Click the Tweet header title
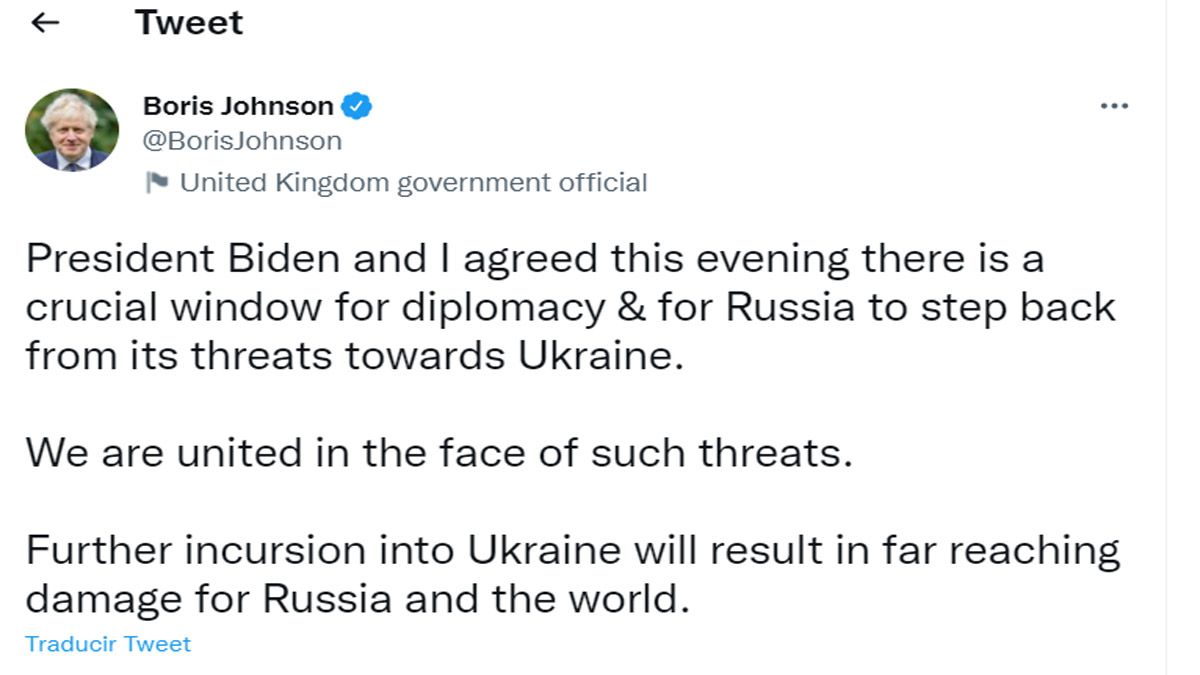Screen dimensions: 1200x675 coord(188,21)
